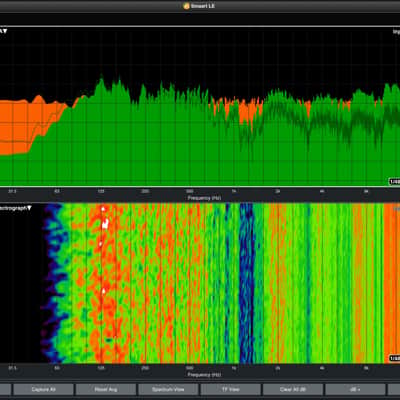Image resolution: width=400 pixels, height=400 pixels.
Task: Click the RTA plot Frequency (Hz) axis label
Action: [x=204, y=198]
